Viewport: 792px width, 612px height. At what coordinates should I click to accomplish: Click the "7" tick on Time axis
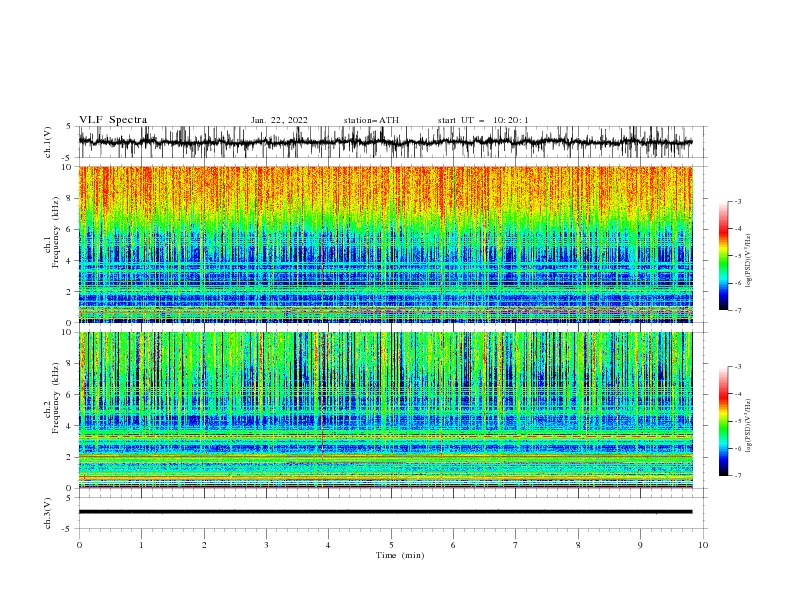(x=516, y=545)
